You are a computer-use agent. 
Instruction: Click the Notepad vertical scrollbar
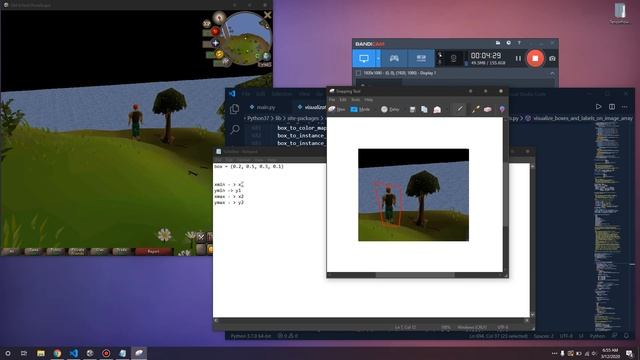(532, 240)
